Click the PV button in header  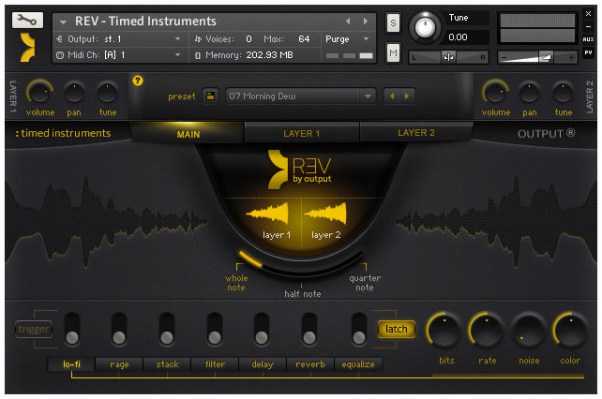coord(588,53)
